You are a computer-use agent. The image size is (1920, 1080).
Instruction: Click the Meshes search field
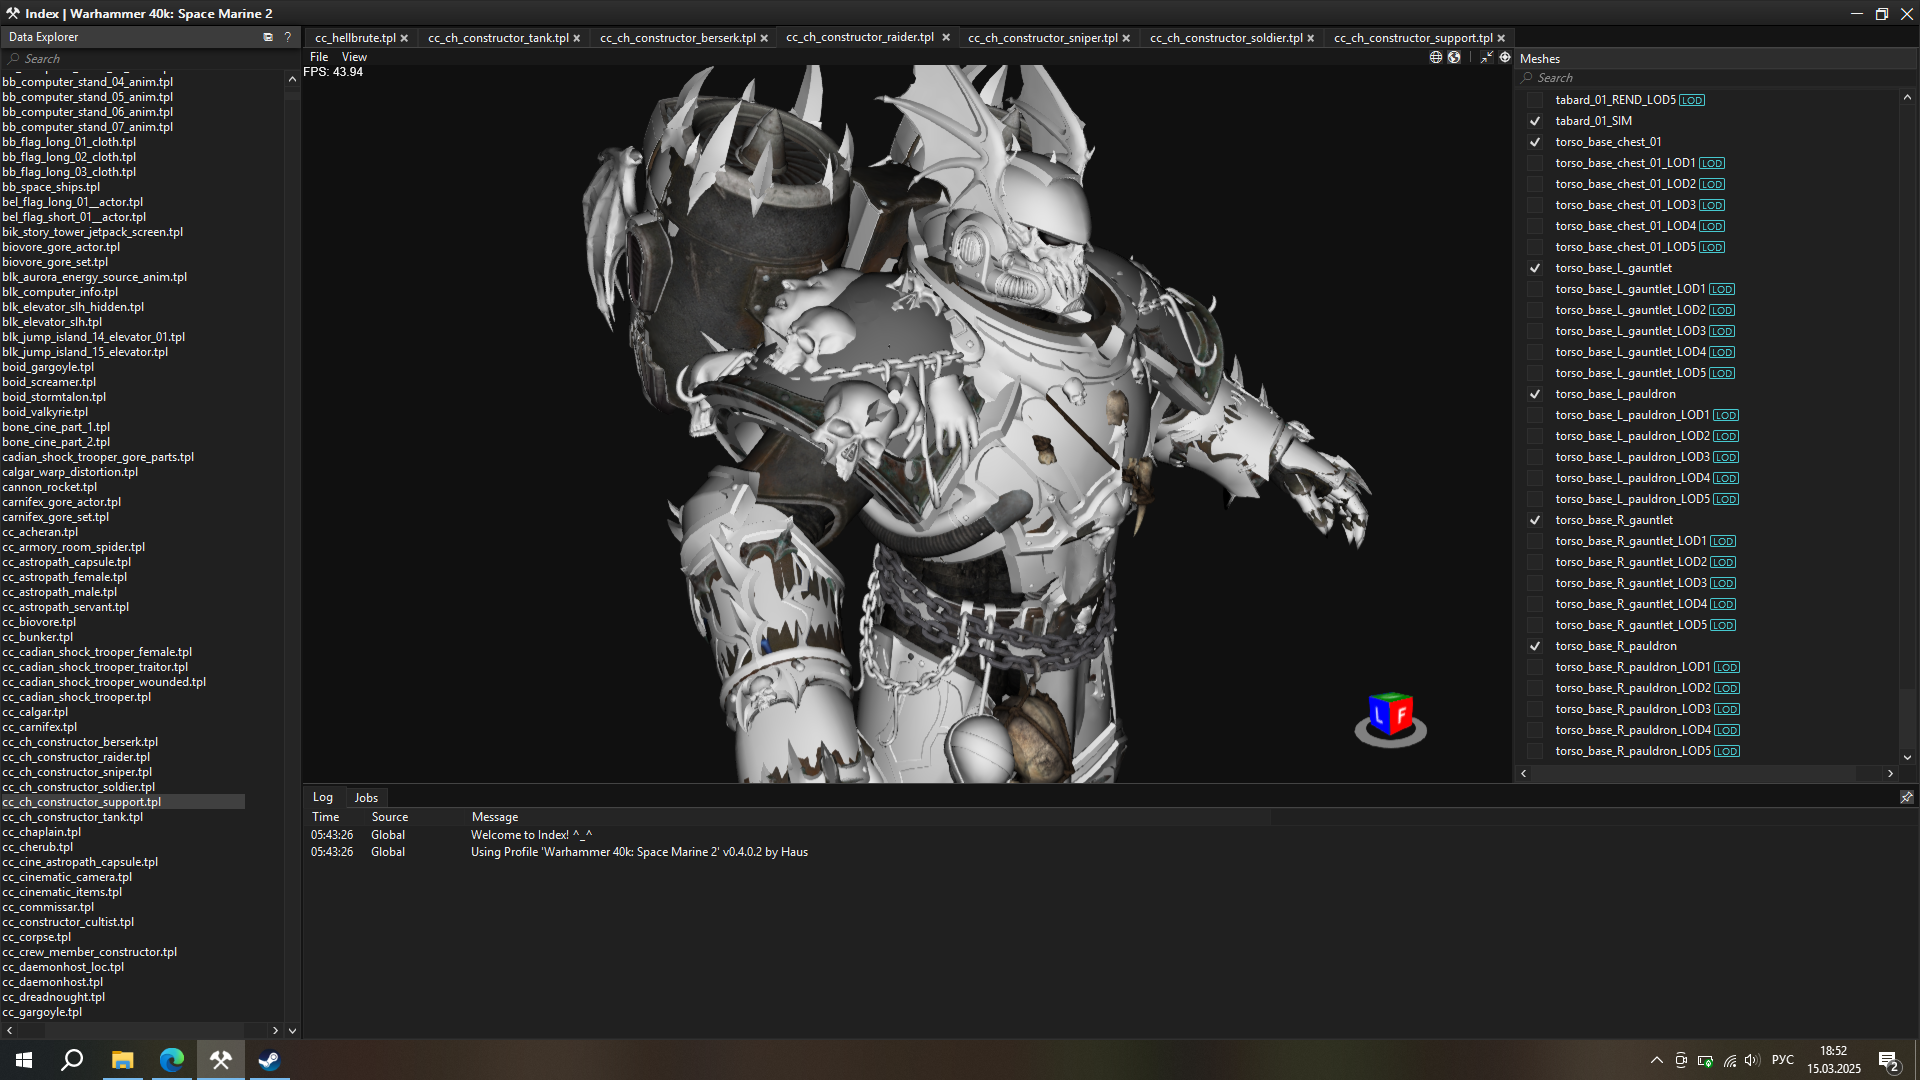pyautogui.click(x=1715, y=78)
